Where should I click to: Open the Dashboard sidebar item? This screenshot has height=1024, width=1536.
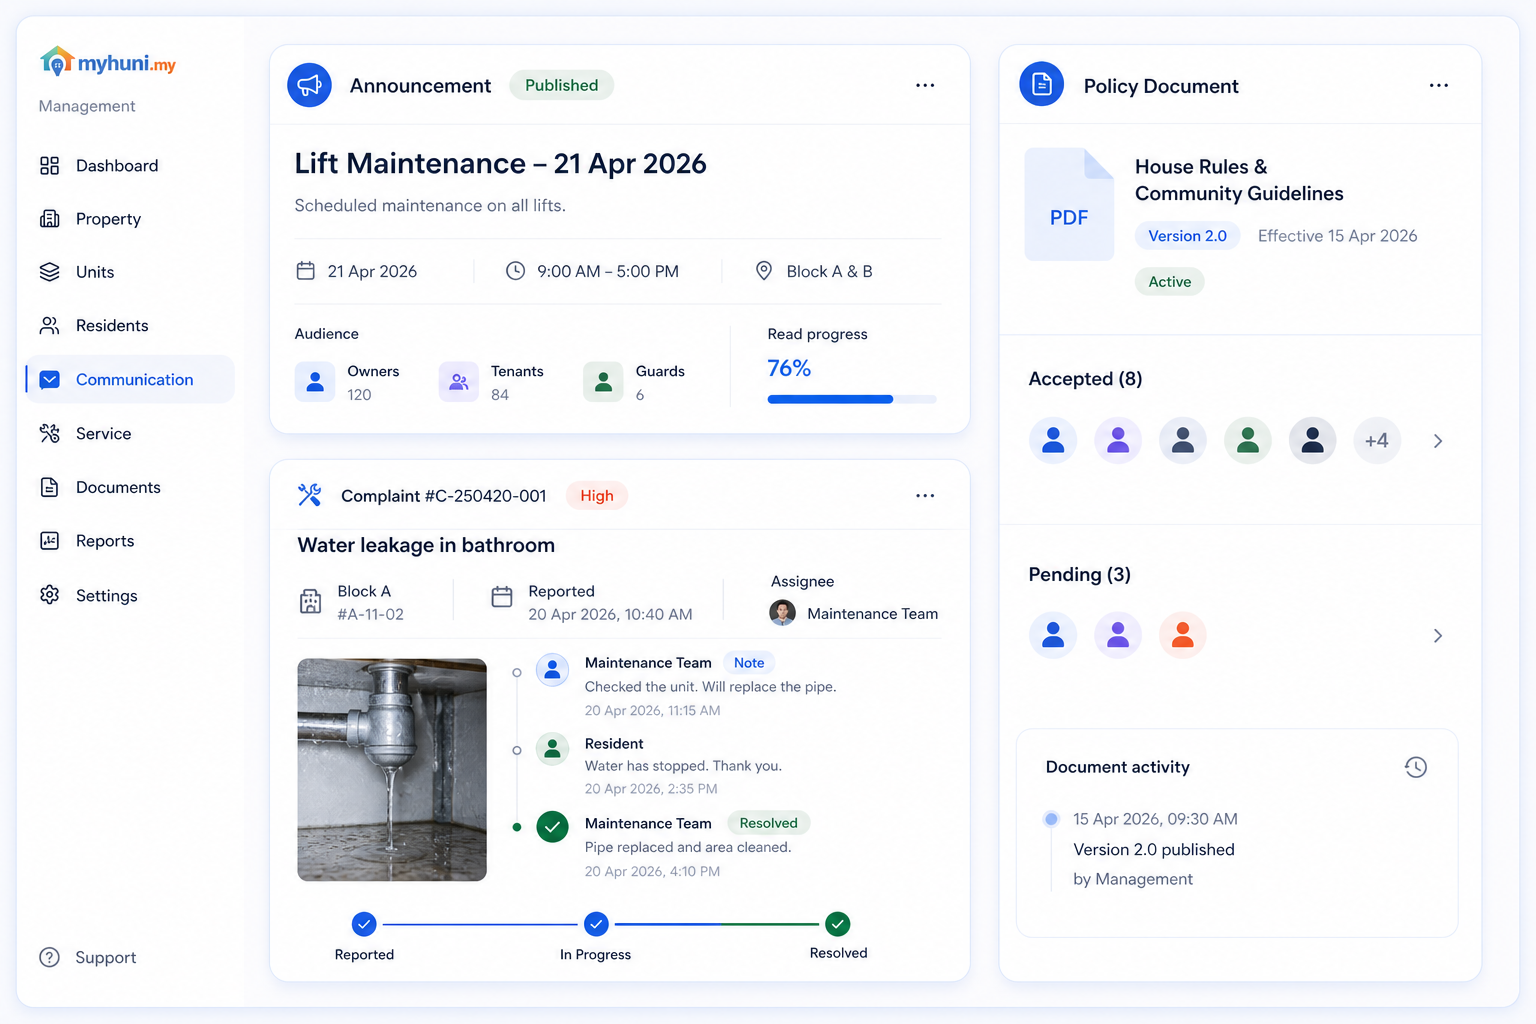(x=130, y=166)
